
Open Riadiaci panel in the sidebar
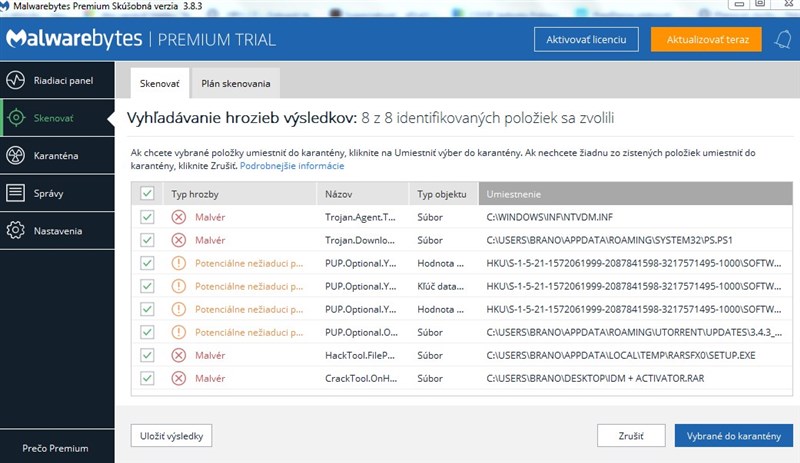[x=57, y=80]
